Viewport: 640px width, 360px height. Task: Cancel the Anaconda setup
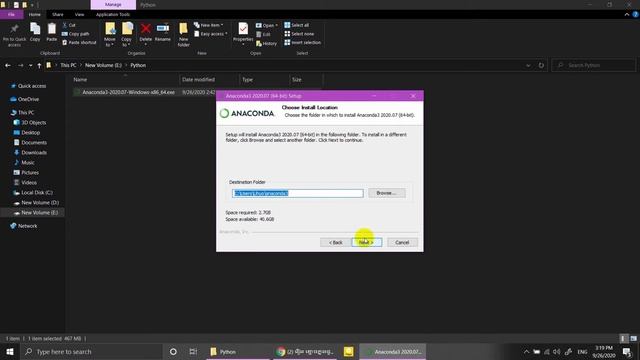[x=402, y=242]
